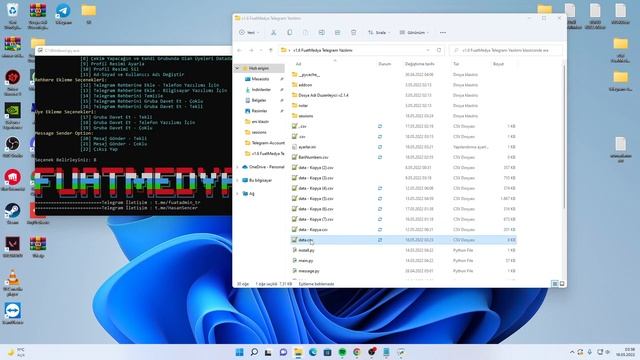Open the Telegram desktop shortcut
640x360 pixels.
point(63,14)
